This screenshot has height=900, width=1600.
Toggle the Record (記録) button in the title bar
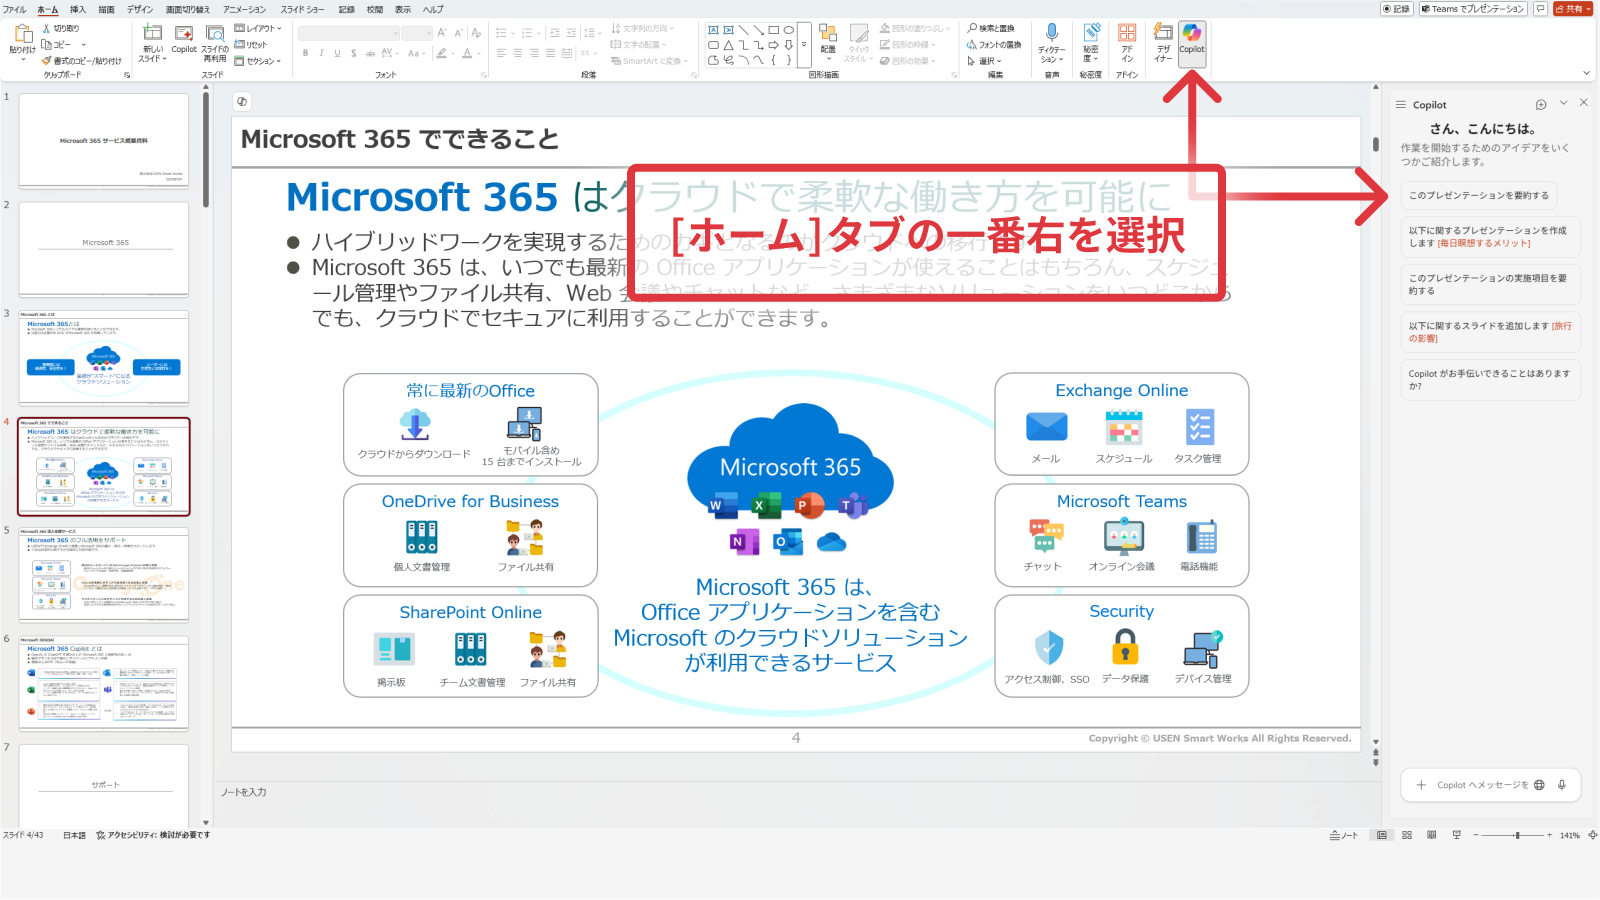point(1396,9)
